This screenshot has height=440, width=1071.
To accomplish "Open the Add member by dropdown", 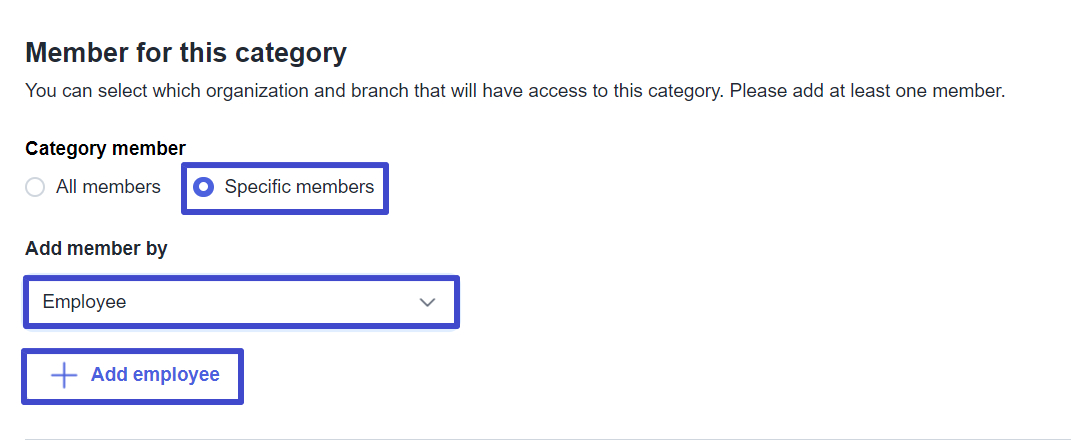I will coord(240,302).
